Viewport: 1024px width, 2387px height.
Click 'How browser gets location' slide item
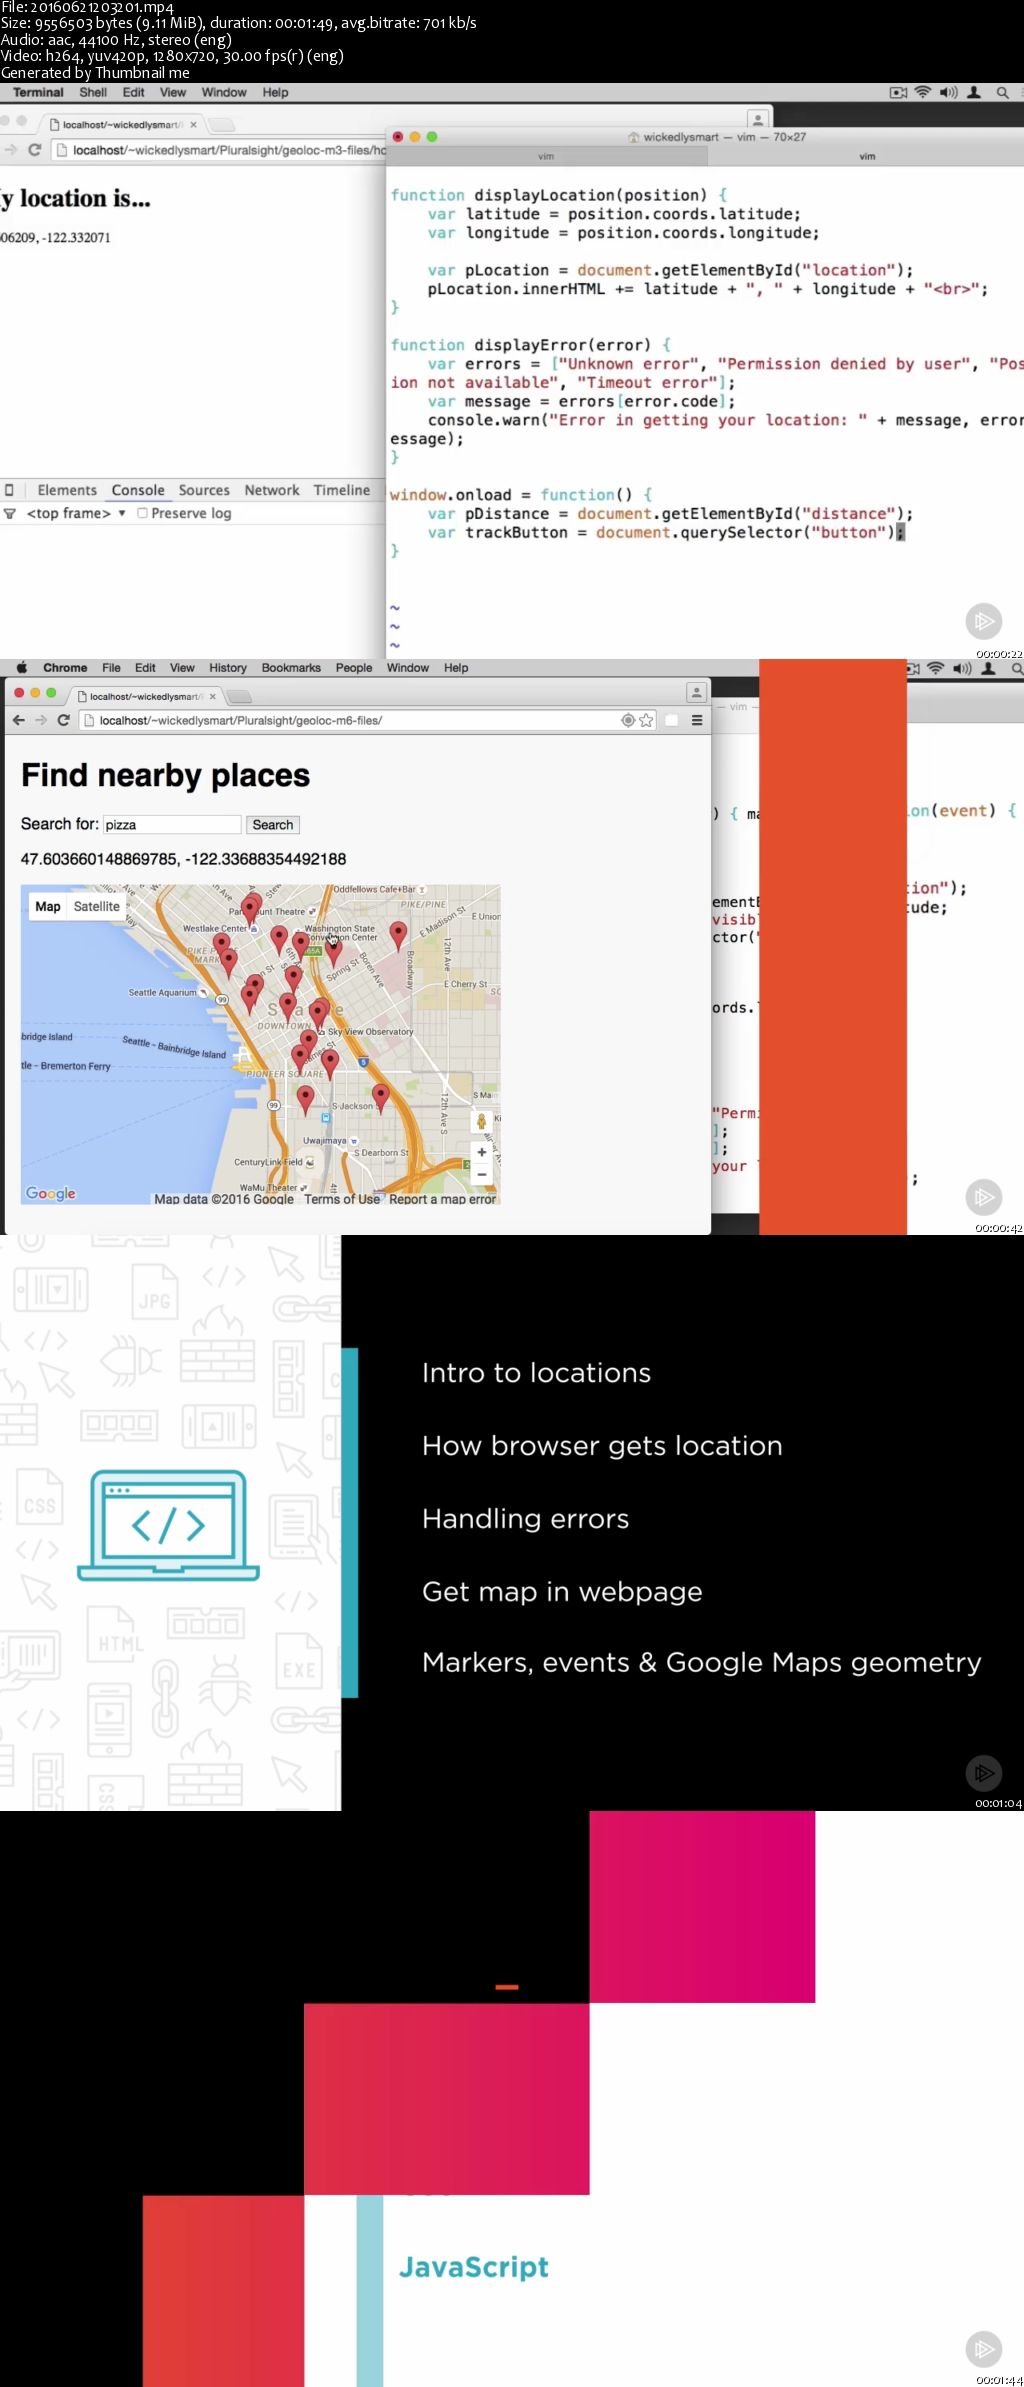click(x=602, y=1446)
